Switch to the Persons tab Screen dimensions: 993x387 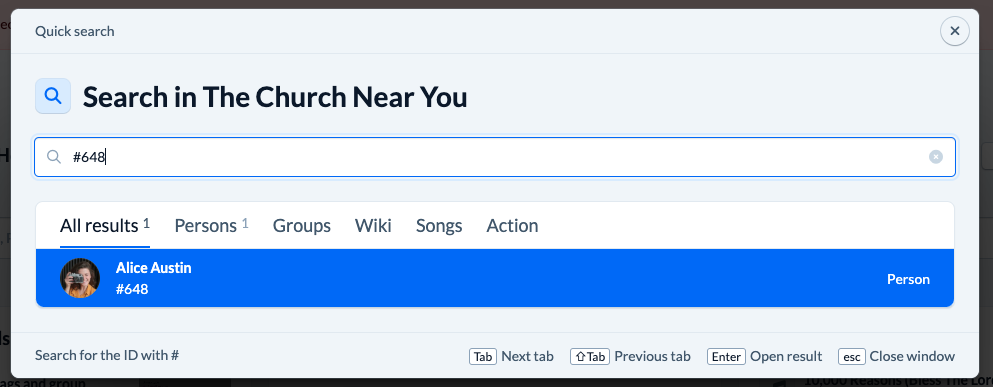[212, 225]
